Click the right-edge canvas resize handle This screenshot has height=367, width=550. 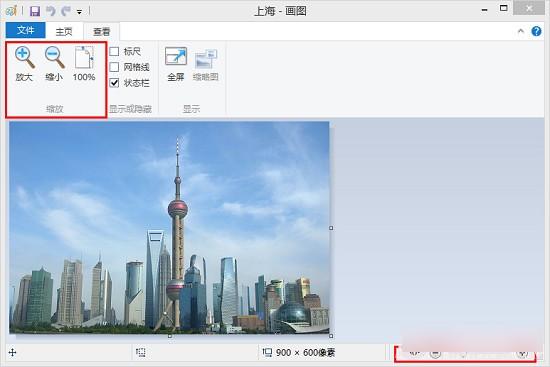coord(331,228)
